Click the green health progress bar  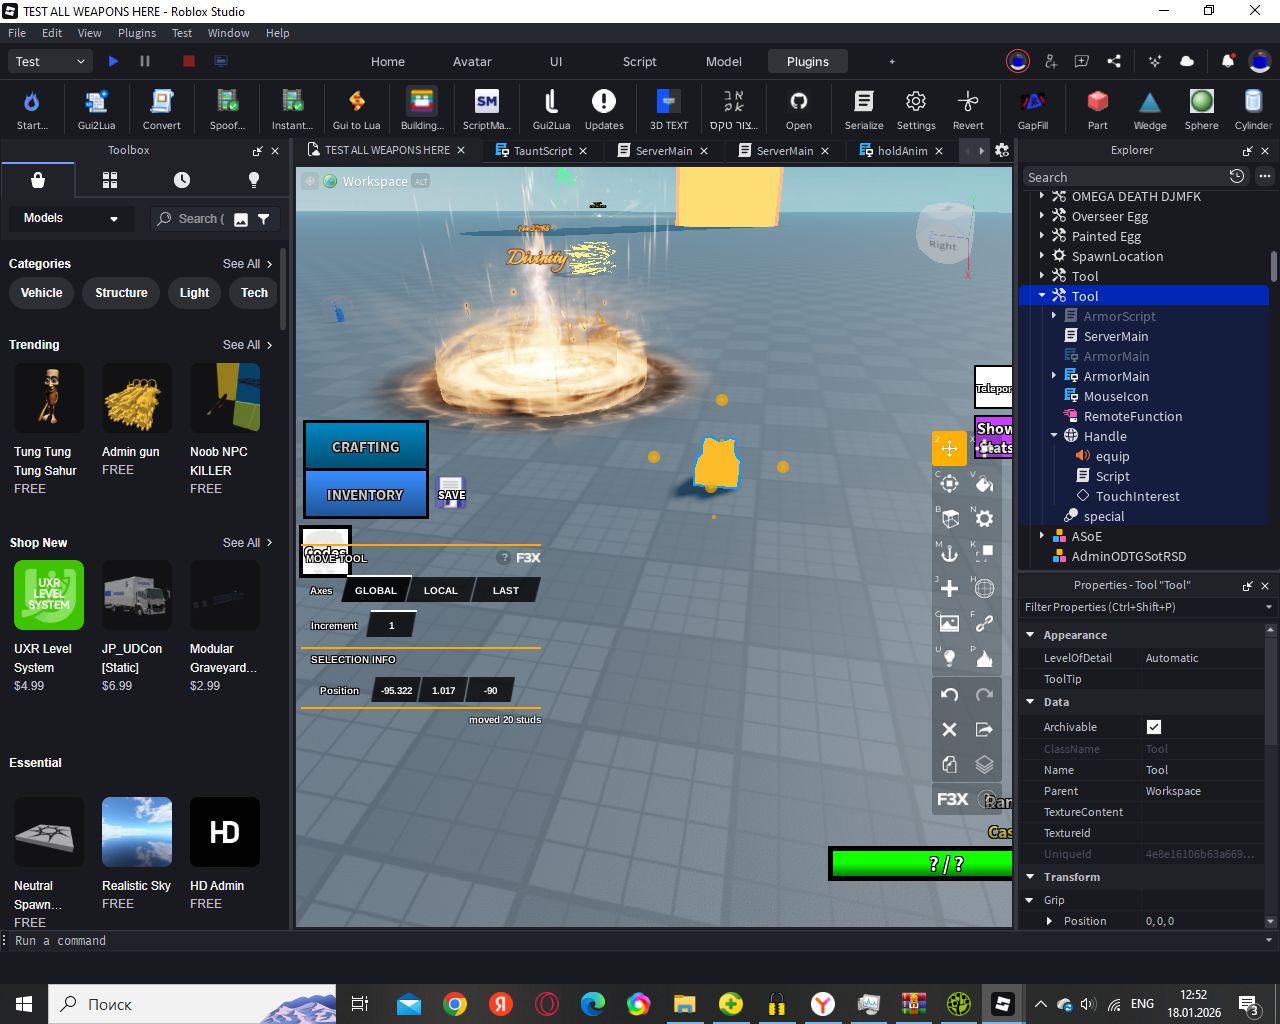pyautogui.click(x=921, y=864)
